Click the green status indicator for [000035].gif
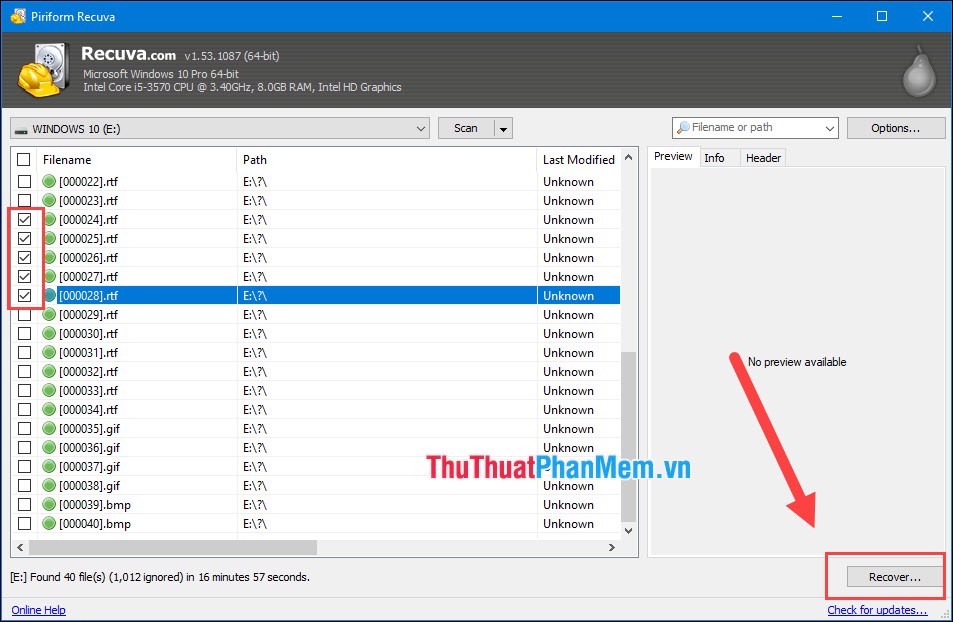The height and width of the screenshot is (622, 953). 49,428
